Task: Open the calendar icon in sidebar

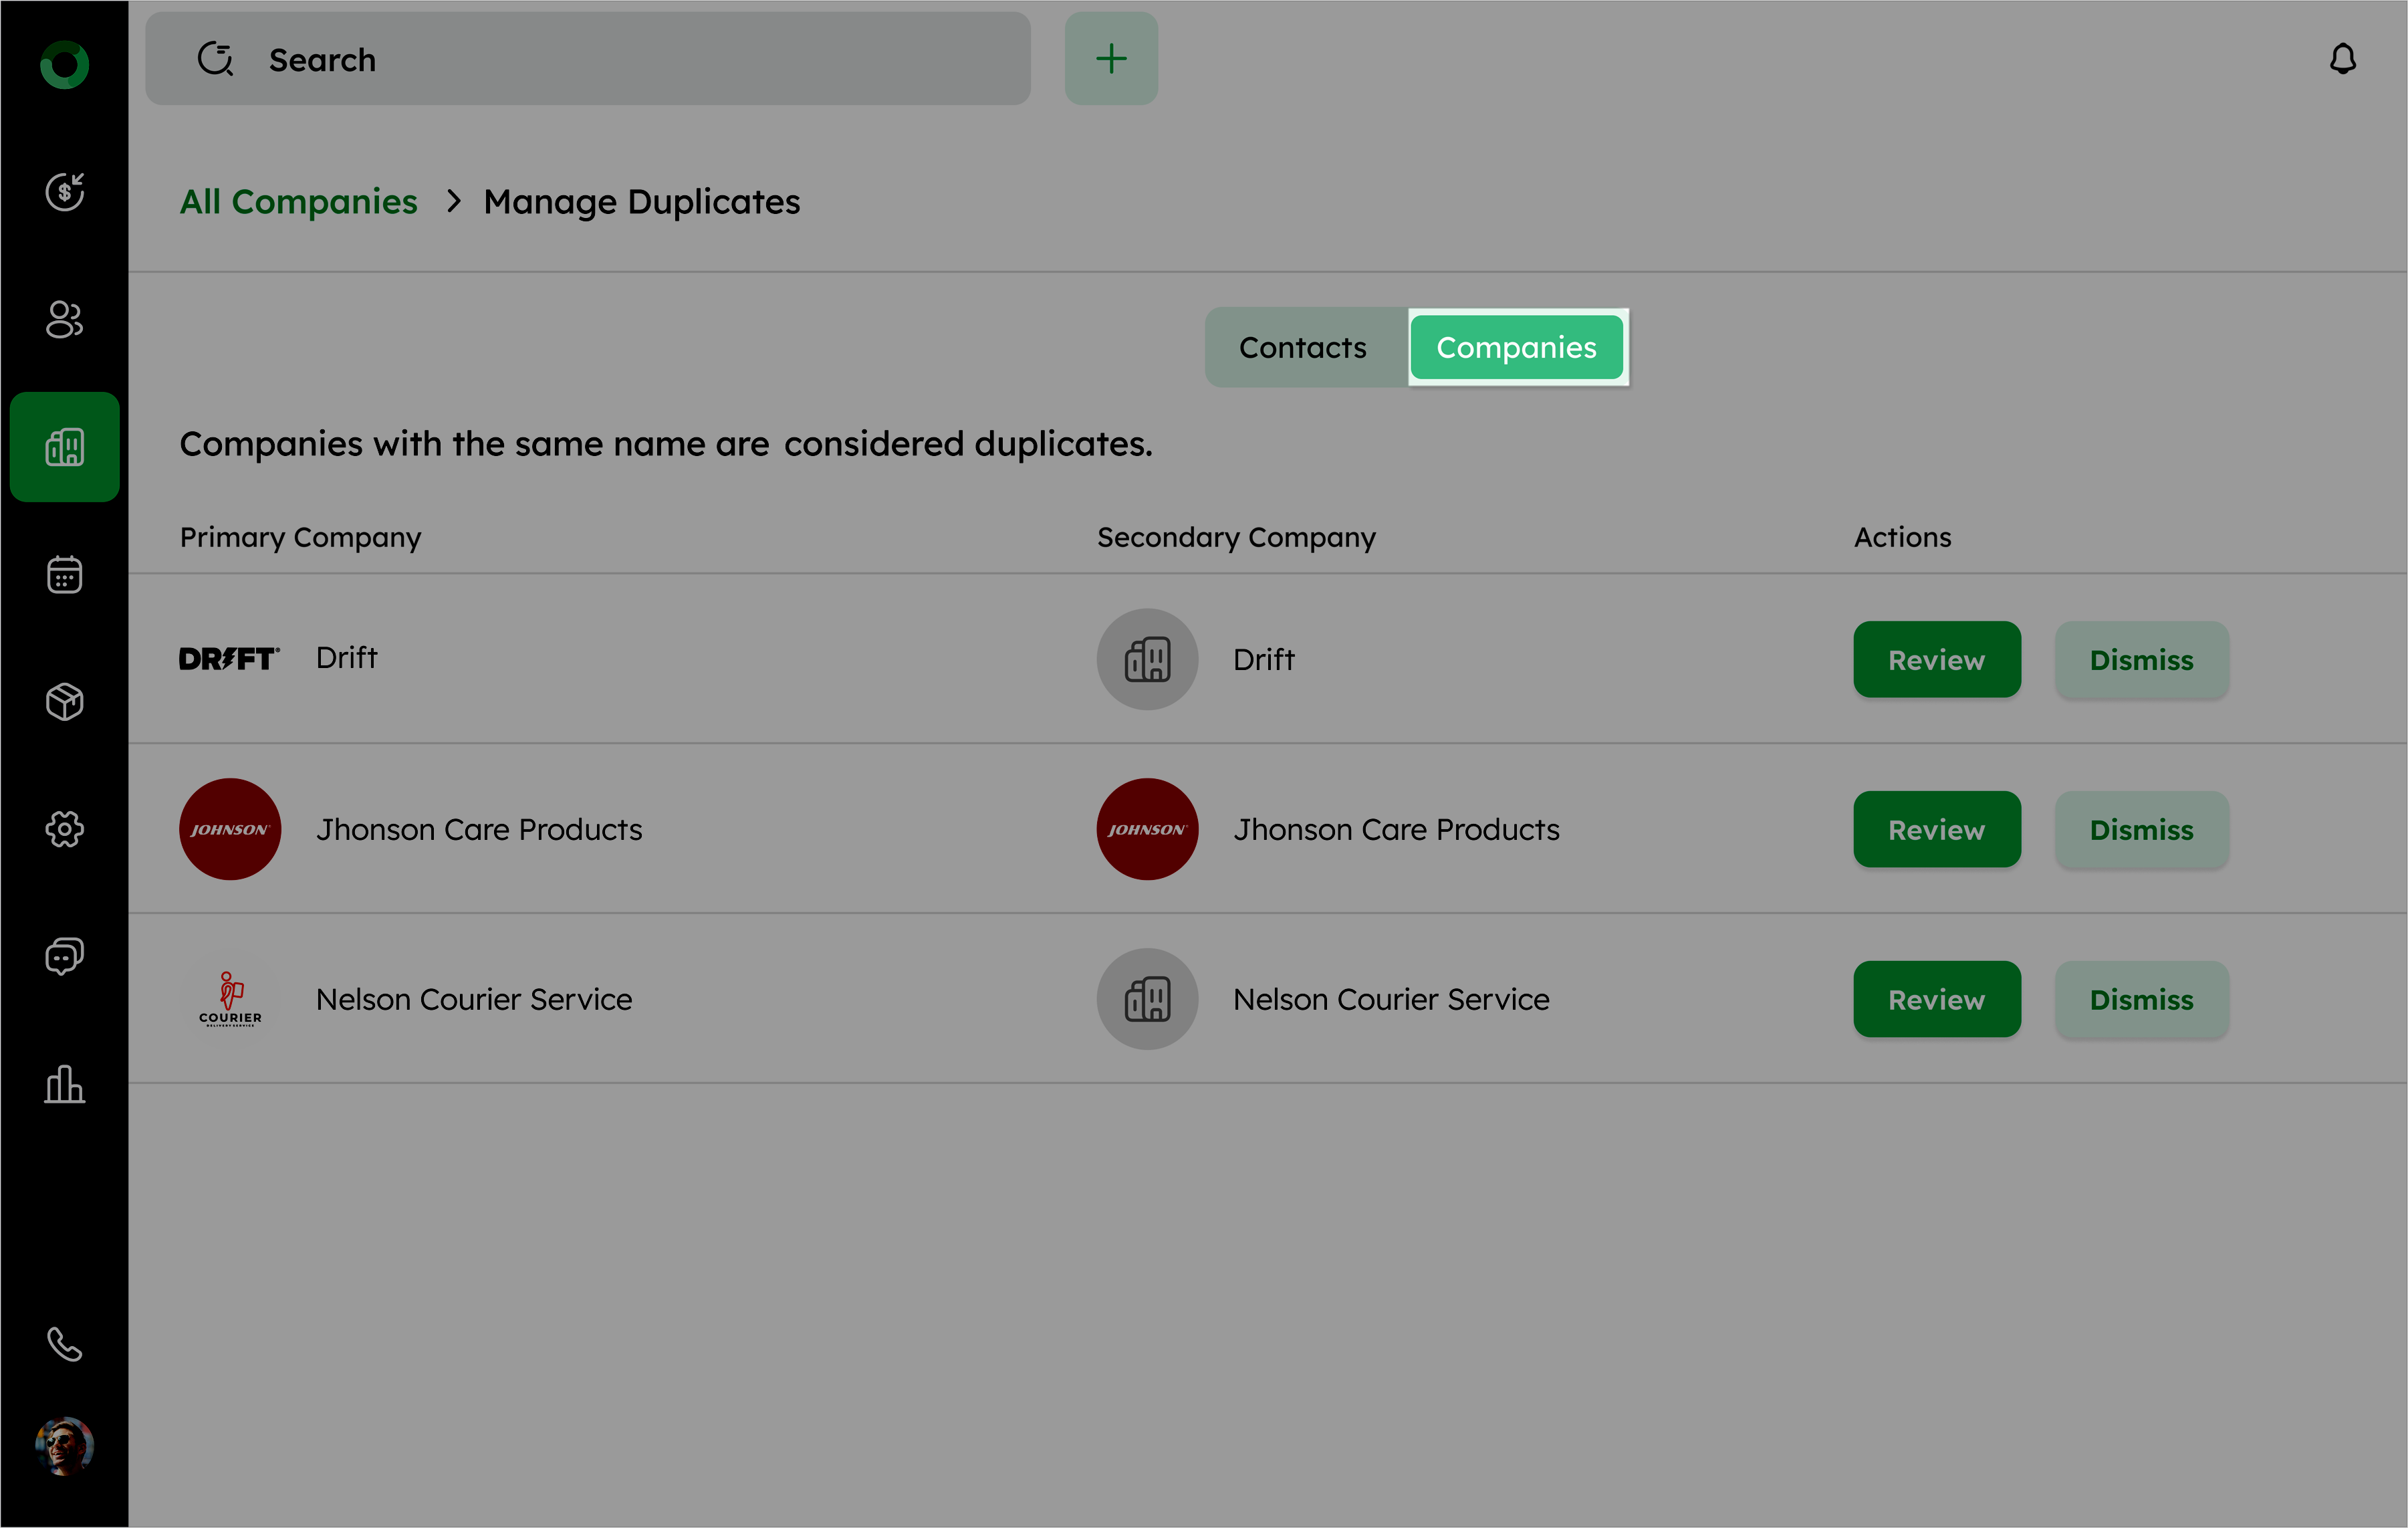Action: pyautogui.click(x=64, y=574)
